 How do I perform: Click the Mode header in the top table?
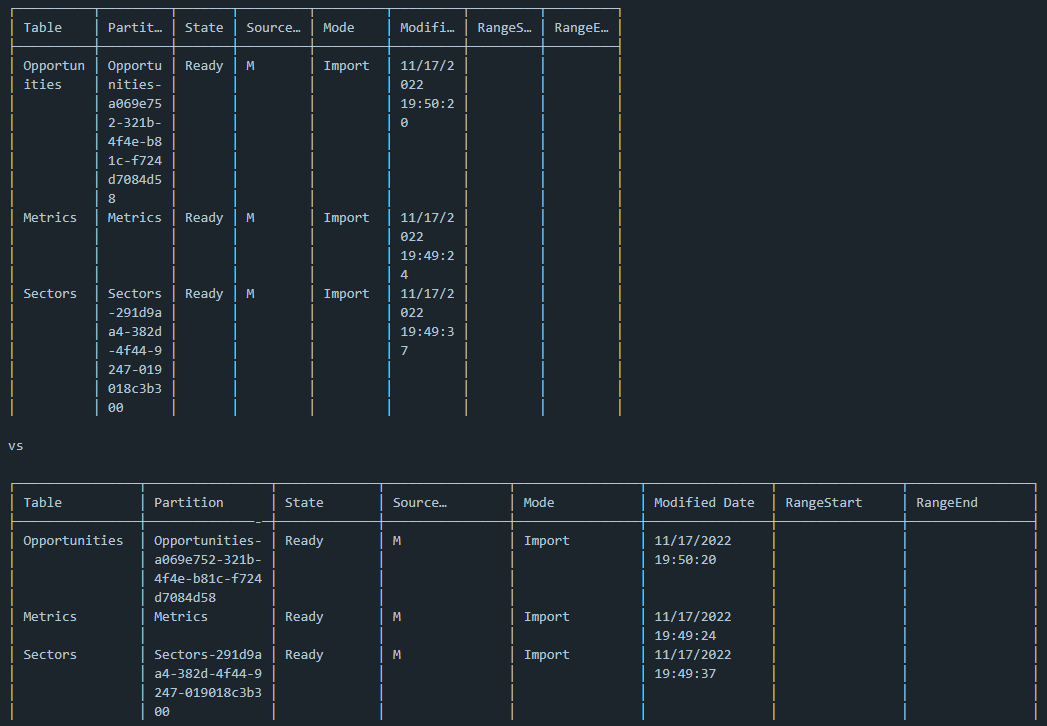coord(345,27)
